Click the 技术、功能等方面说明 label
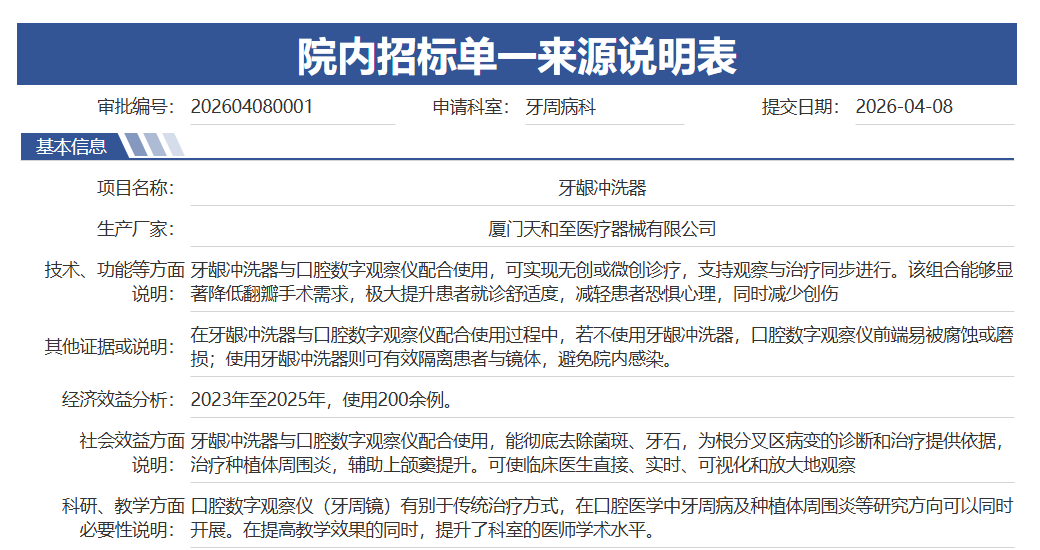Viewport: 1040px width, 550px height. click(114, 282)
